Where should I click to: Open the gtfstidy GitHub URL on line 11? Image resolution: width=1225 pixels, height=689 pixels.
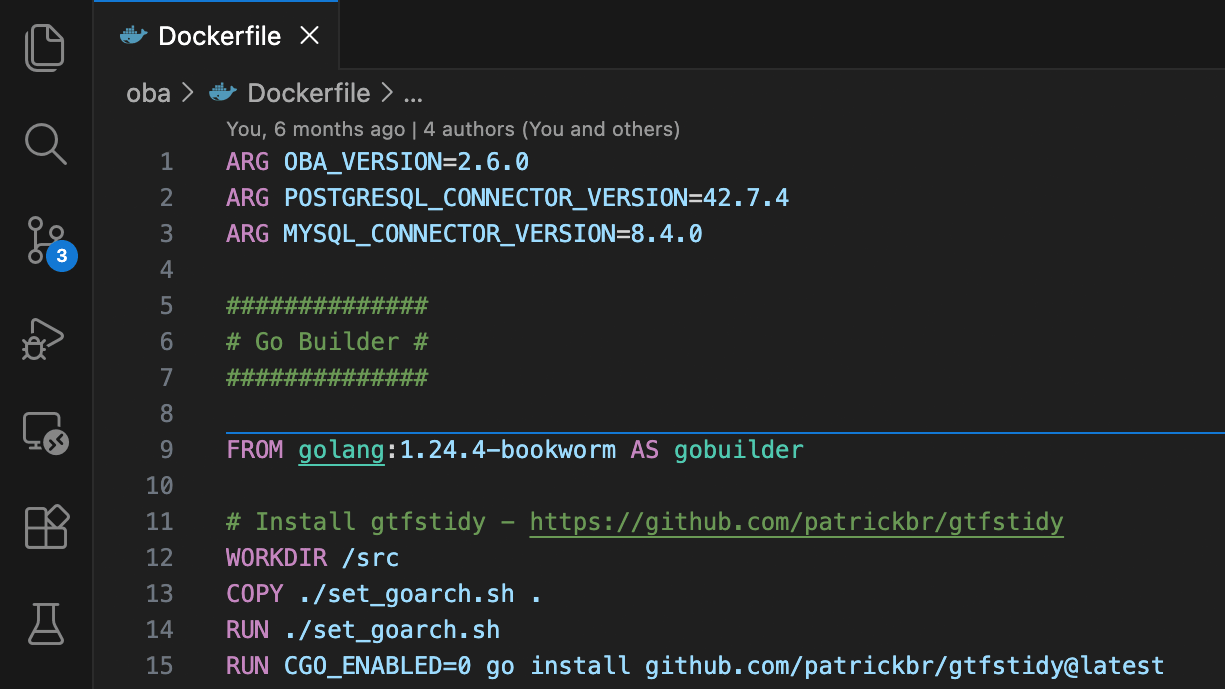click(796, 521)
